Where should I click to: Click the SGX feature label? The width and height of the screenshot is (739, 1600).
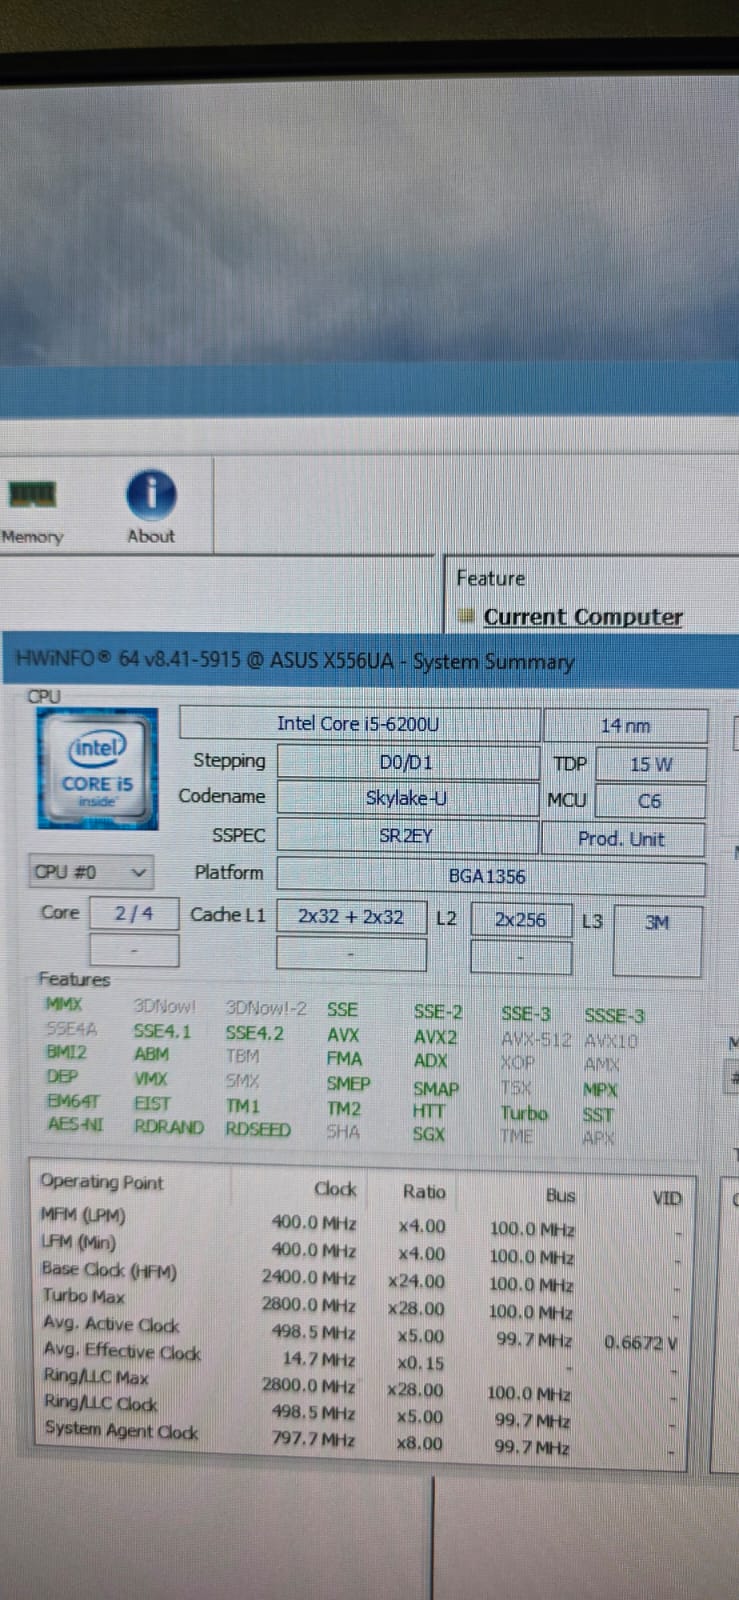pyautogui.click(x=429, y=1134)
